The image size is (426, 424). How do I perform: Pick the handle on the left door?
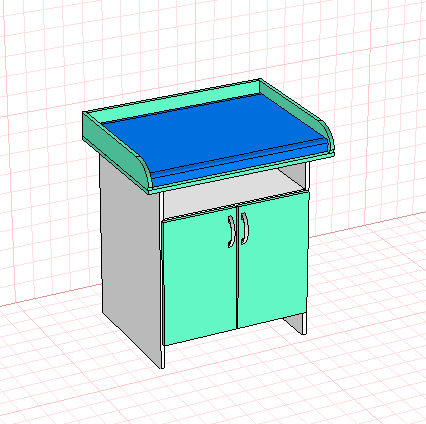pyautogui.click(x=231, y=232)
